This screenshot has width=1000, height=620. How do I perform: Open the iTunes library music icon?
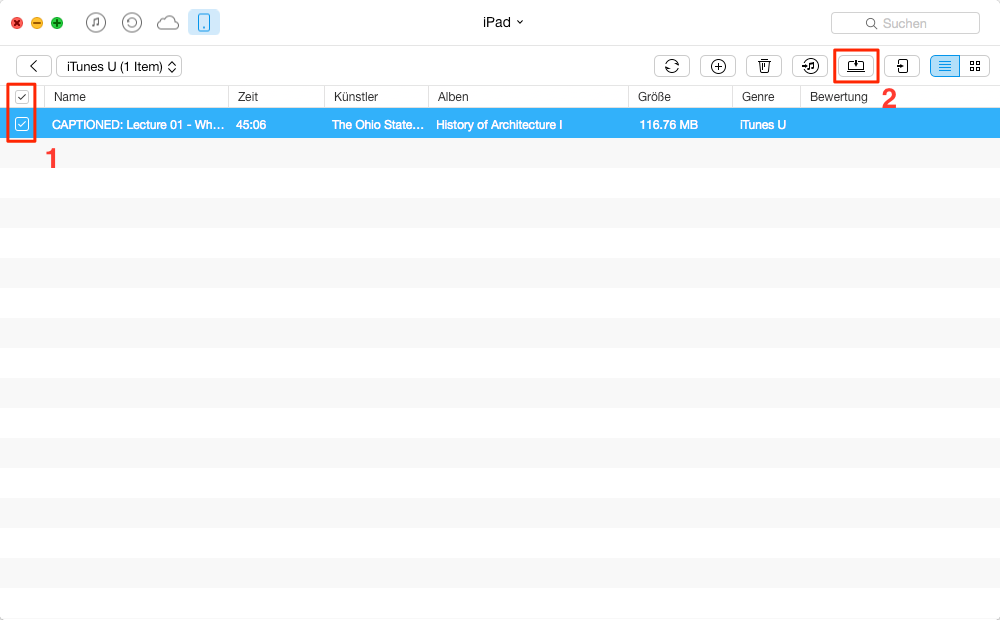[96, 23]
